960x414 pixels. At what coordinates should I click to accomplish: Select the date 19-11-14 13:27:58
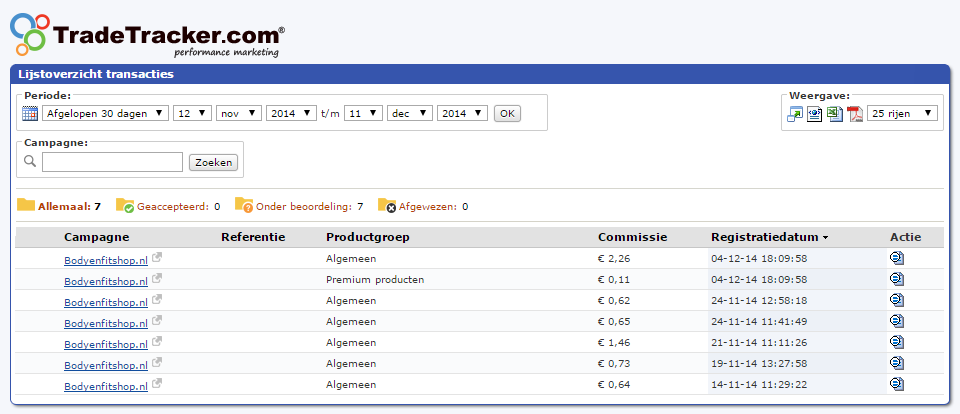pyautogui.click(x=759, y=364)
